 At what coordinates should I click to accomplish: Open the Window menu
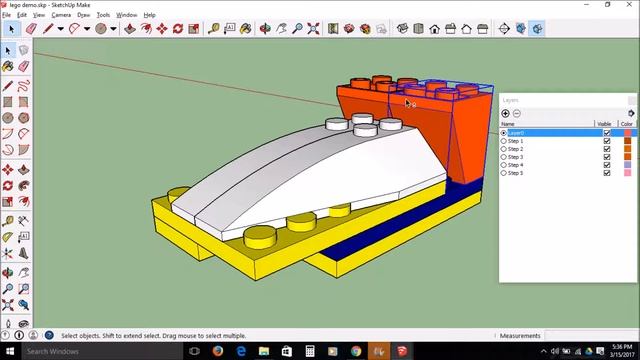point(127,15)
